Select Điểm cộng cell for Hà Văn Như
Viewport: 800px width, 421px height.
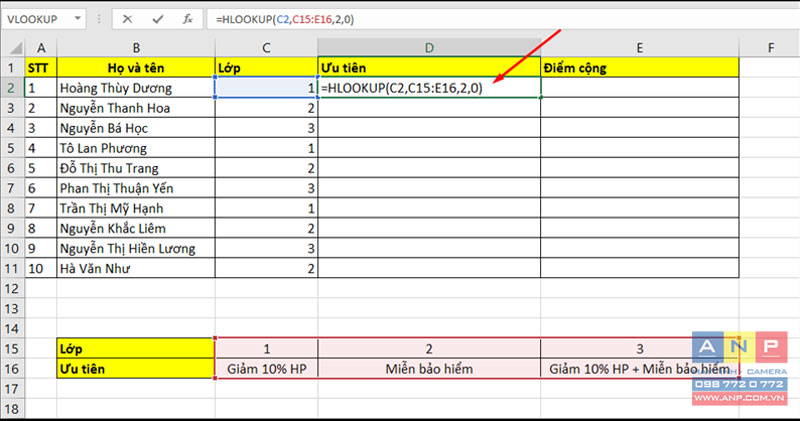tap(639, 268)
